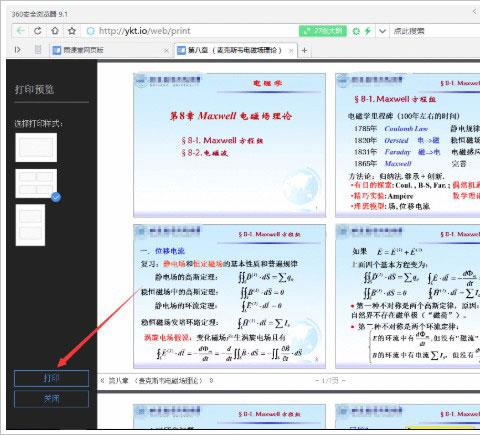Click the browser back arrow

tap(21, 31)
